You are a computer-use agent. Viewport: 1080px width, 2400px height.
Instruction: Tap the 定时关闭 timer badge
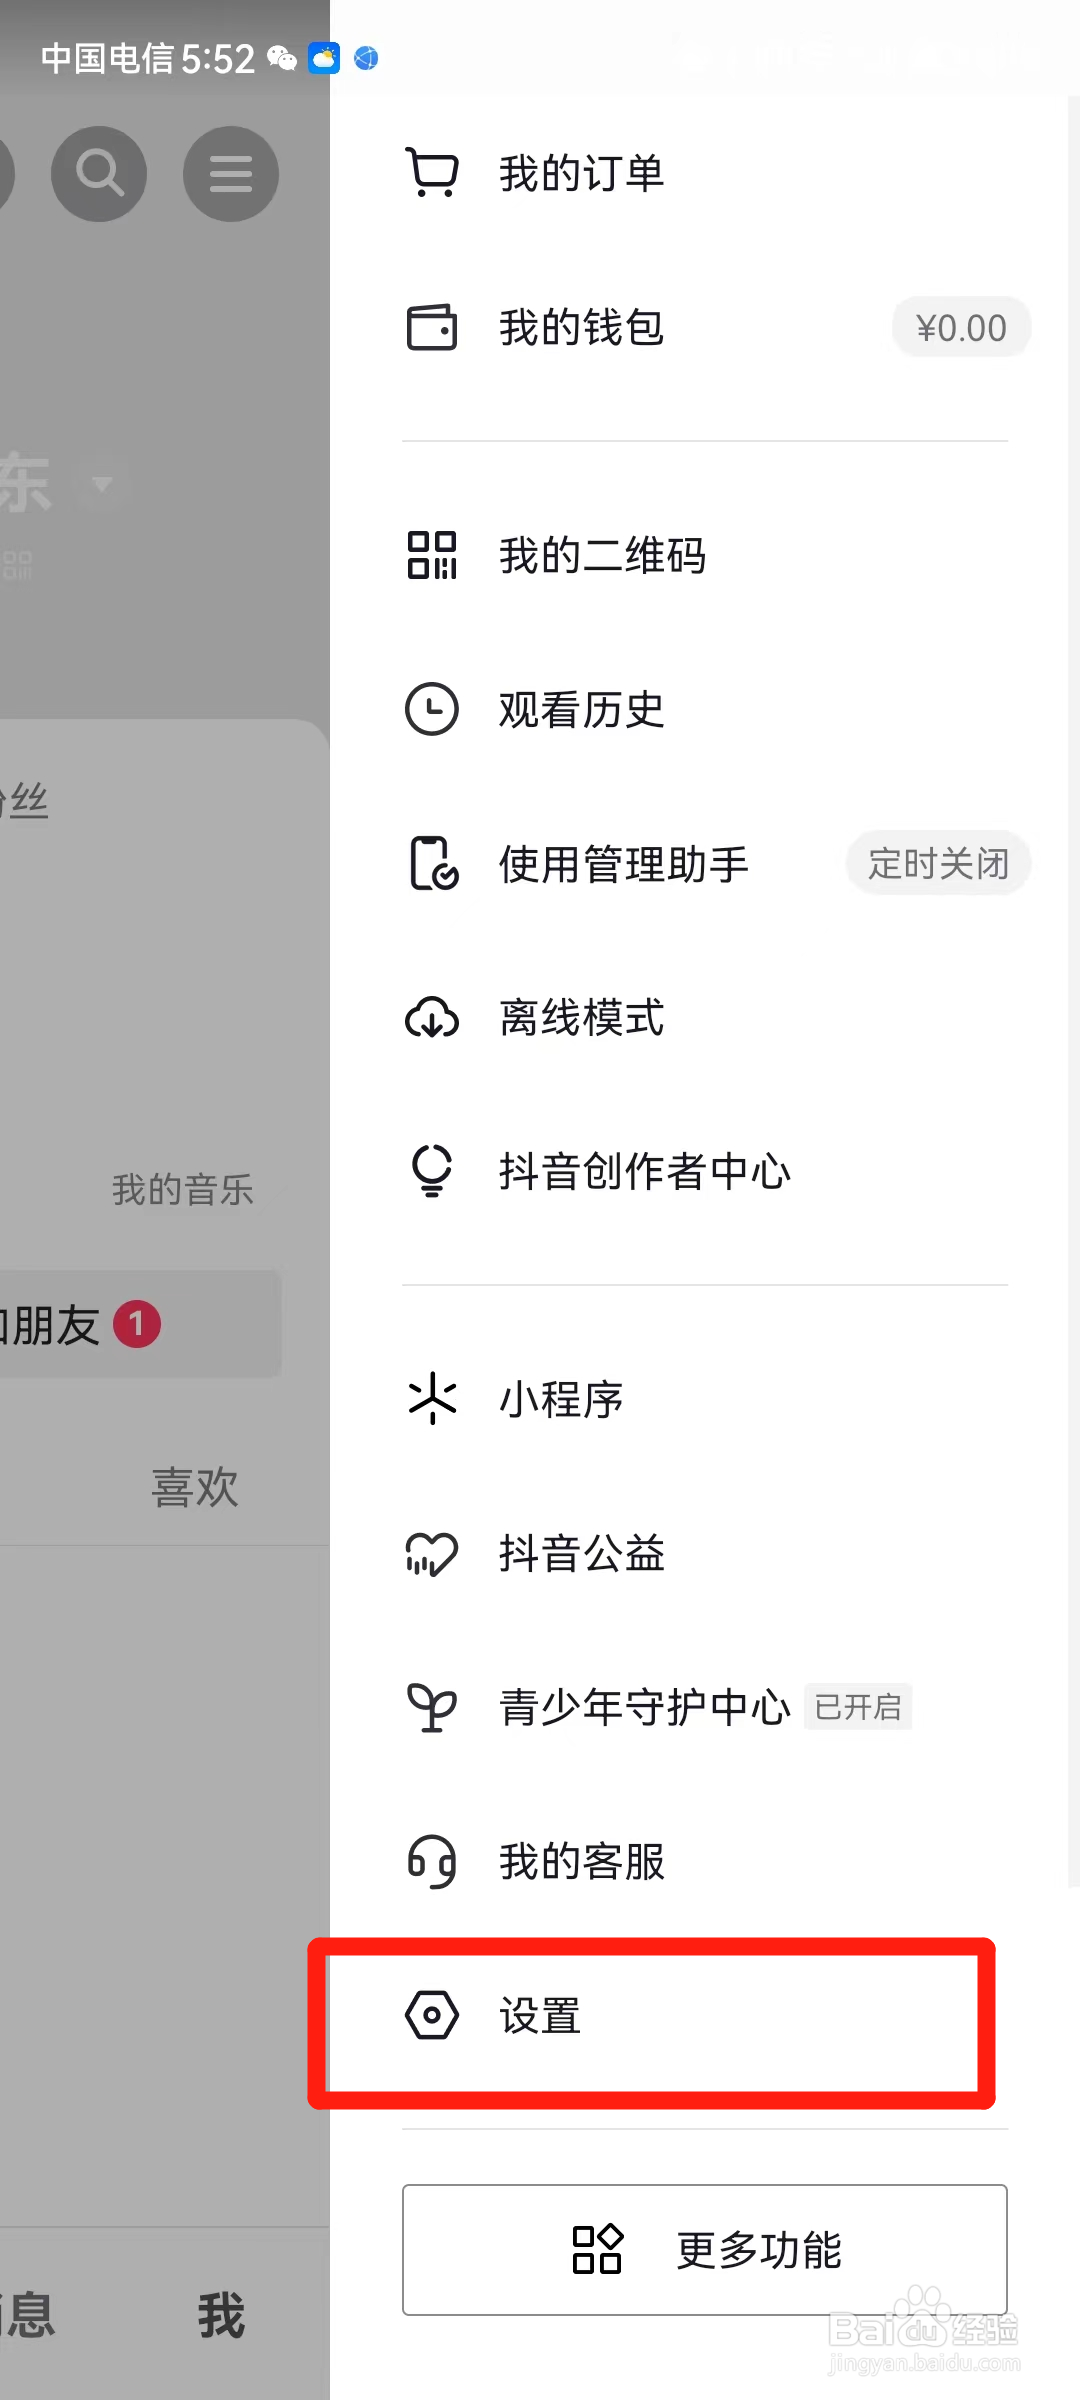tap(938, 864)
